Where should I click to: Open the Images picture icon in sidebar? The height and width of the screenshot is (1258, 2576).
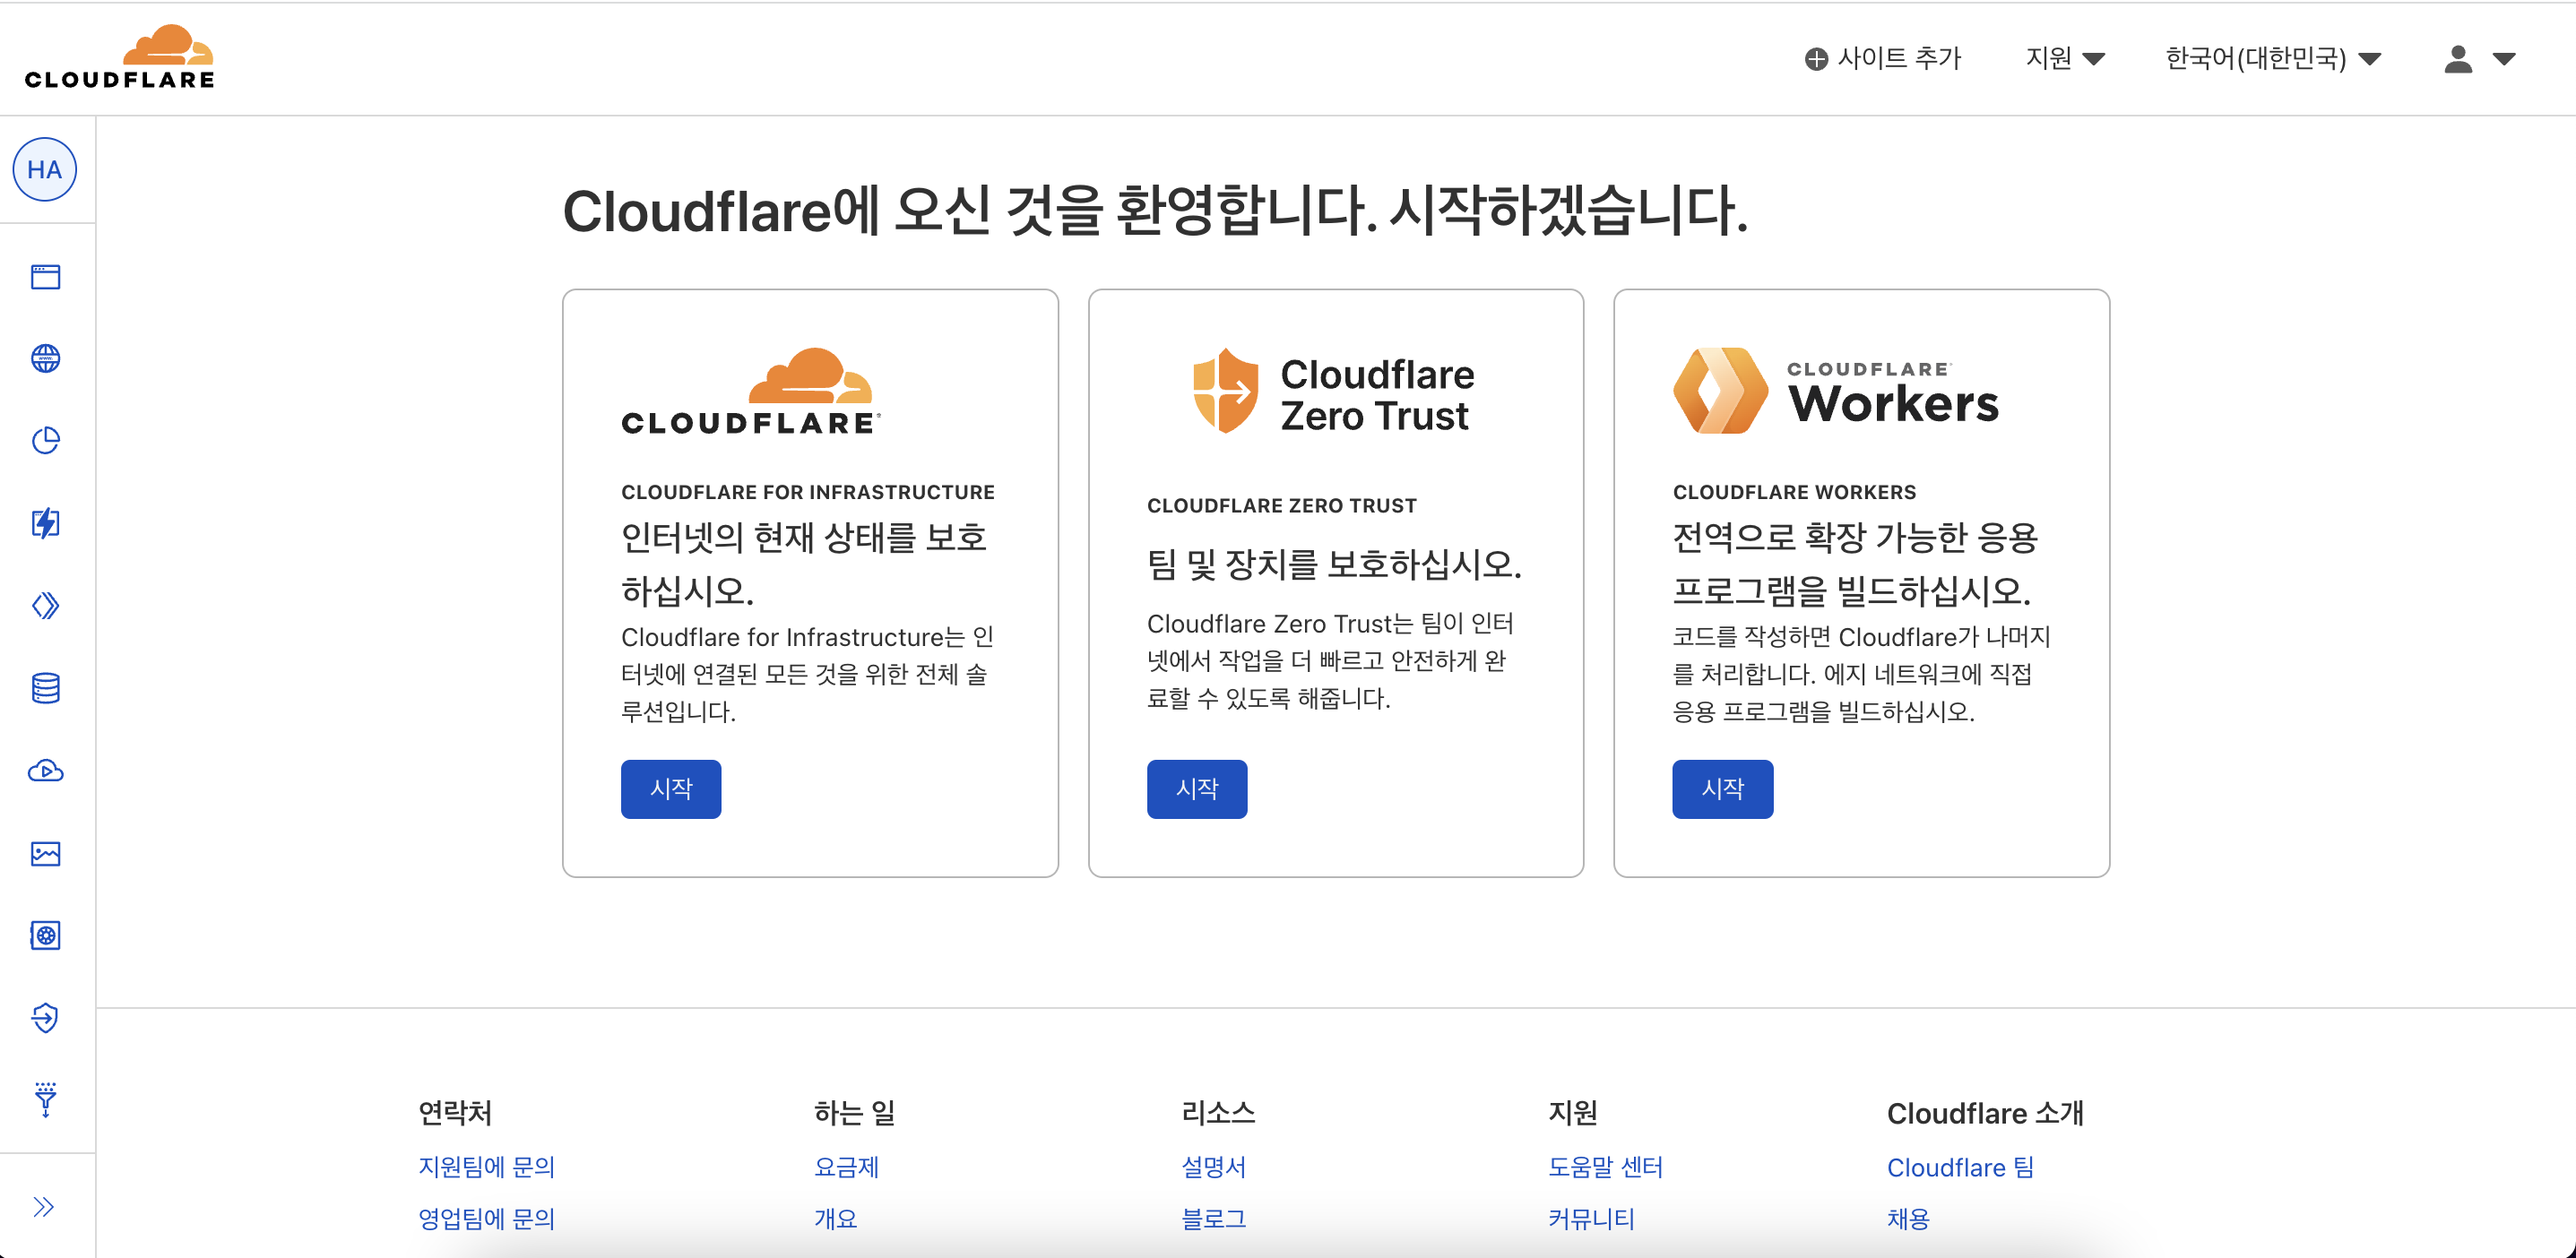[x=45, y=853]
